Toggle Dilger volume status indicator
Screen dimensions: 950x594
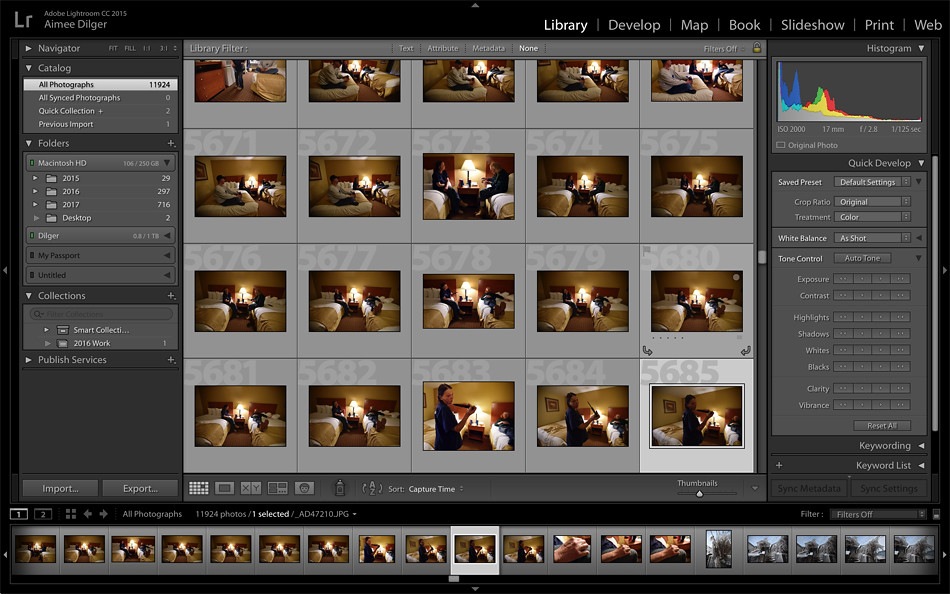coord(32,236)
